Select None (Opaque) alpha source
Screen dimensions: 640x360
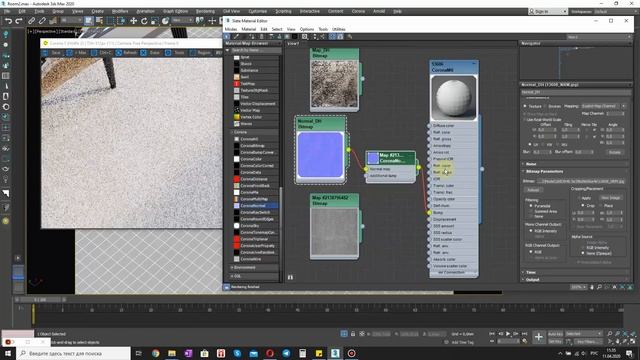click(x=583, y=253)
